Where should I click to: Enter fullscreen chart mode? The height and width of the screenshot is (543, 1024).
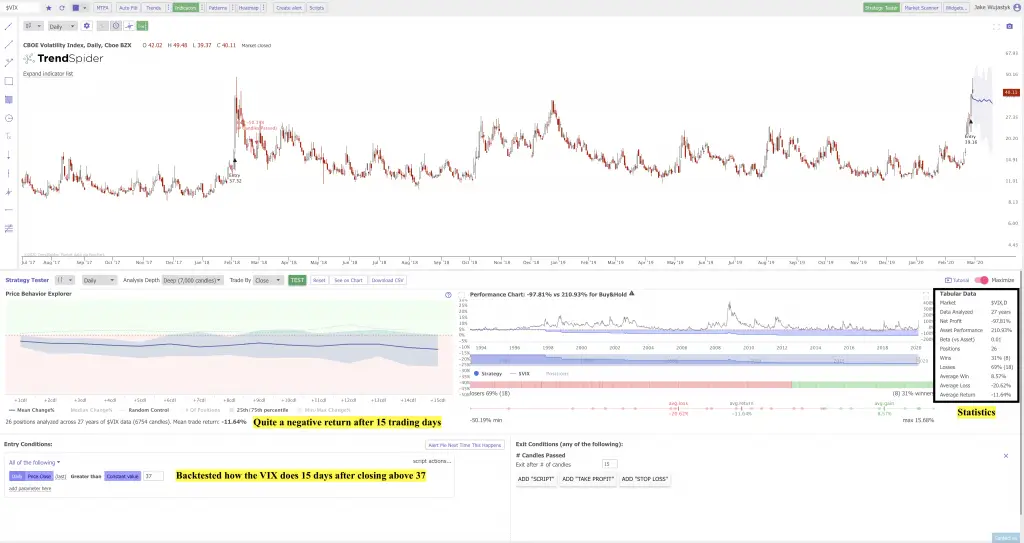coord(996,27)
